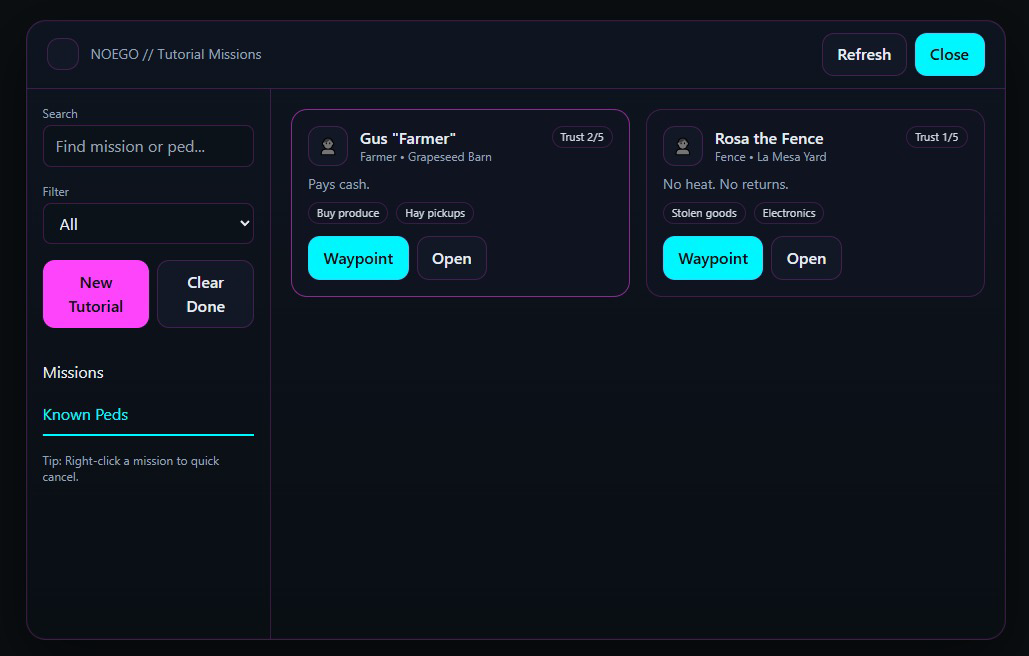
Task: Click the Rosa the Fence name heading
Action: click(769, 138)
